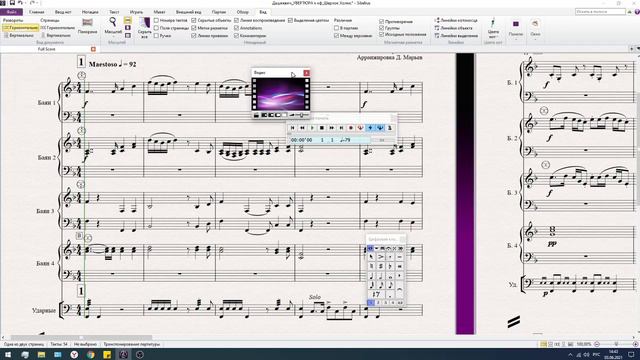The width and height of the screenshot is (640, 360).
Task: Toggle the Скрытые объекты checkbox
Action: 194,20
